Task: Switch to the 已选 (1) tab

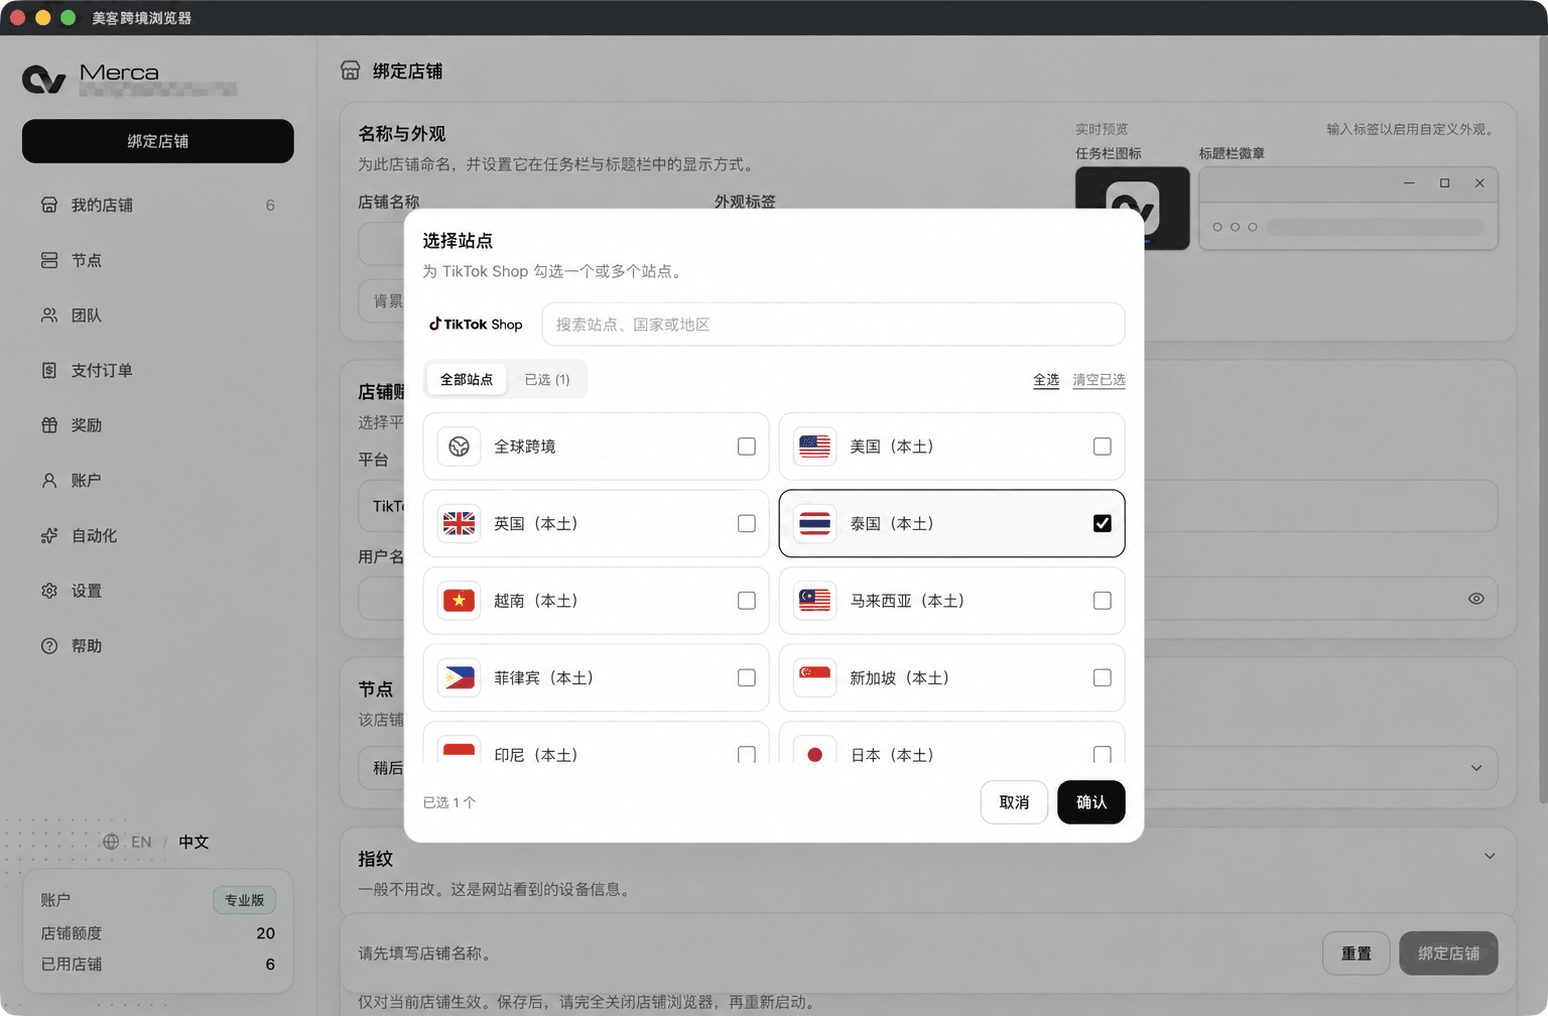Action: 547,380
